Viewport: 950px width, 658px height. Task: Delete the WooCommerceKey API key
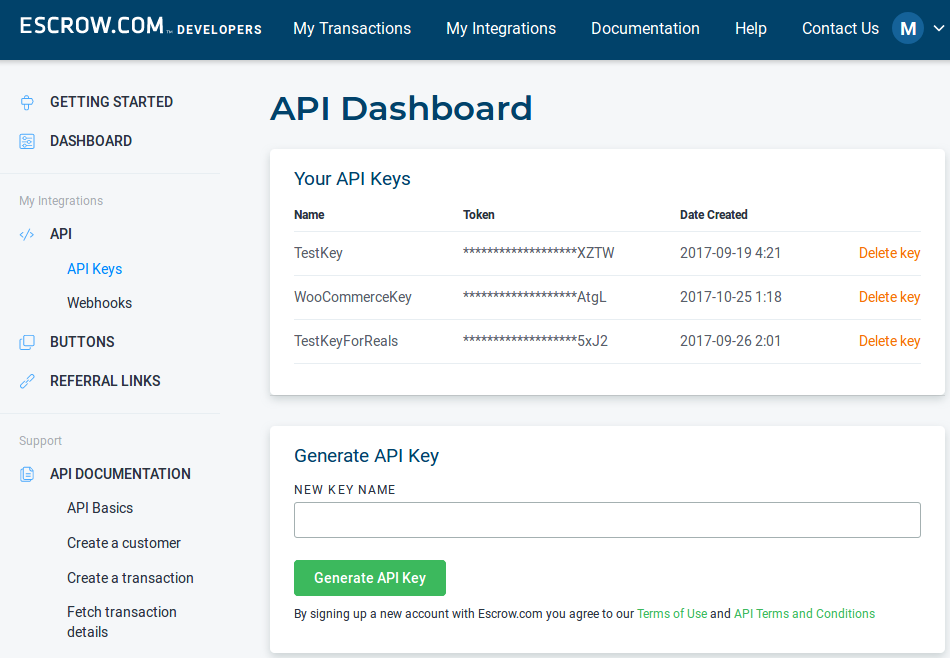click(x=889, y=297)
